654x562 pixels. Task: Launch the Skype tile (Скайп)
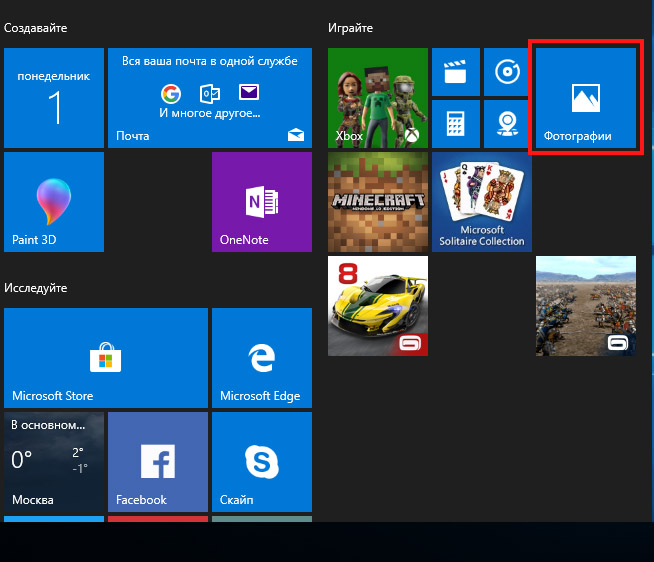(x=262, y=462)
